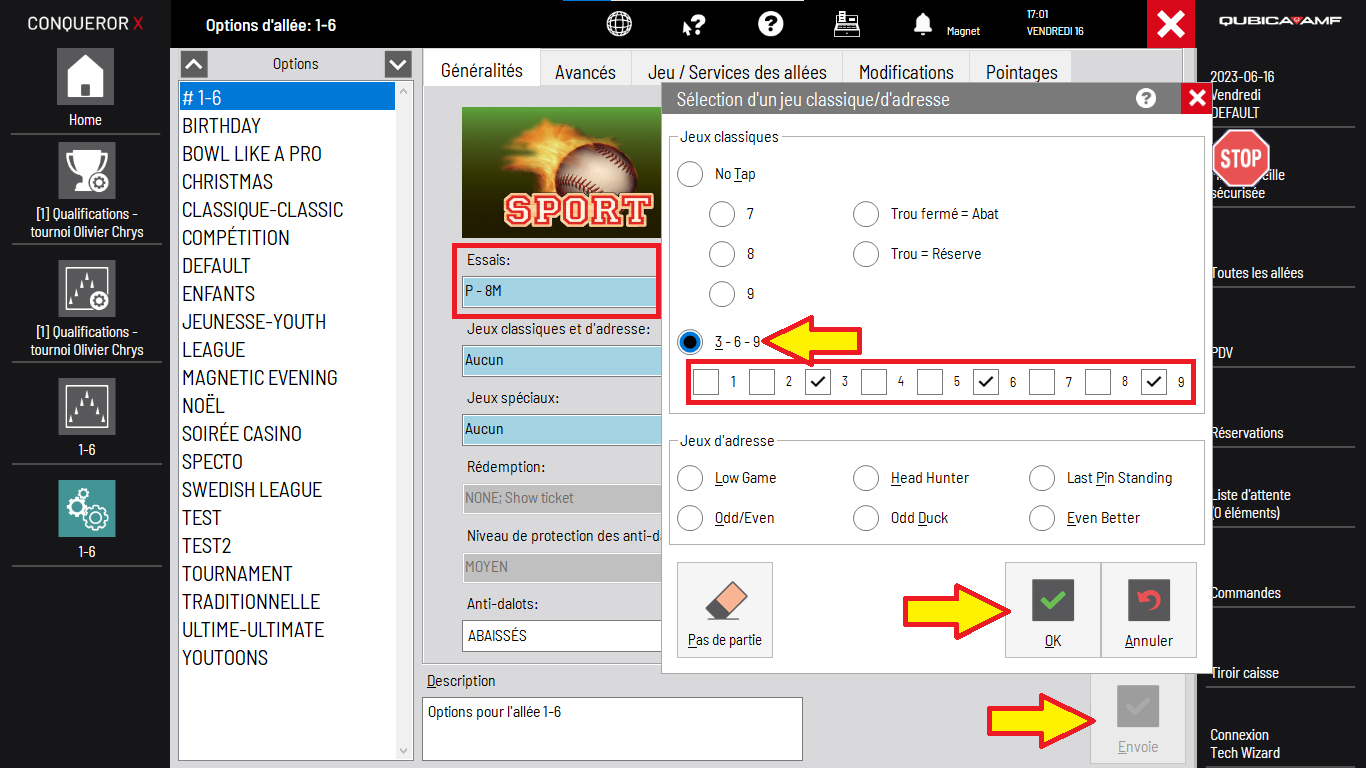
Task: Open Jeux classiques et d'adresse dropdown
Action: coord(560,360)
